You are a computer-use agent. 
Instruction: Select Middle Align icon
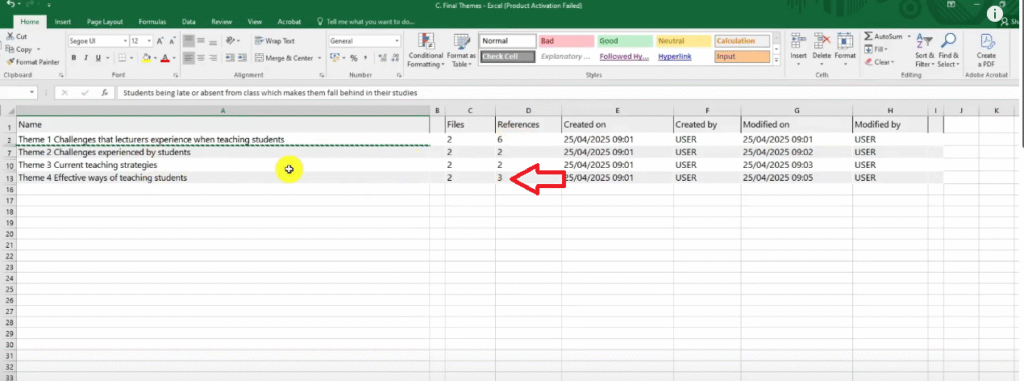coord(201,41)
